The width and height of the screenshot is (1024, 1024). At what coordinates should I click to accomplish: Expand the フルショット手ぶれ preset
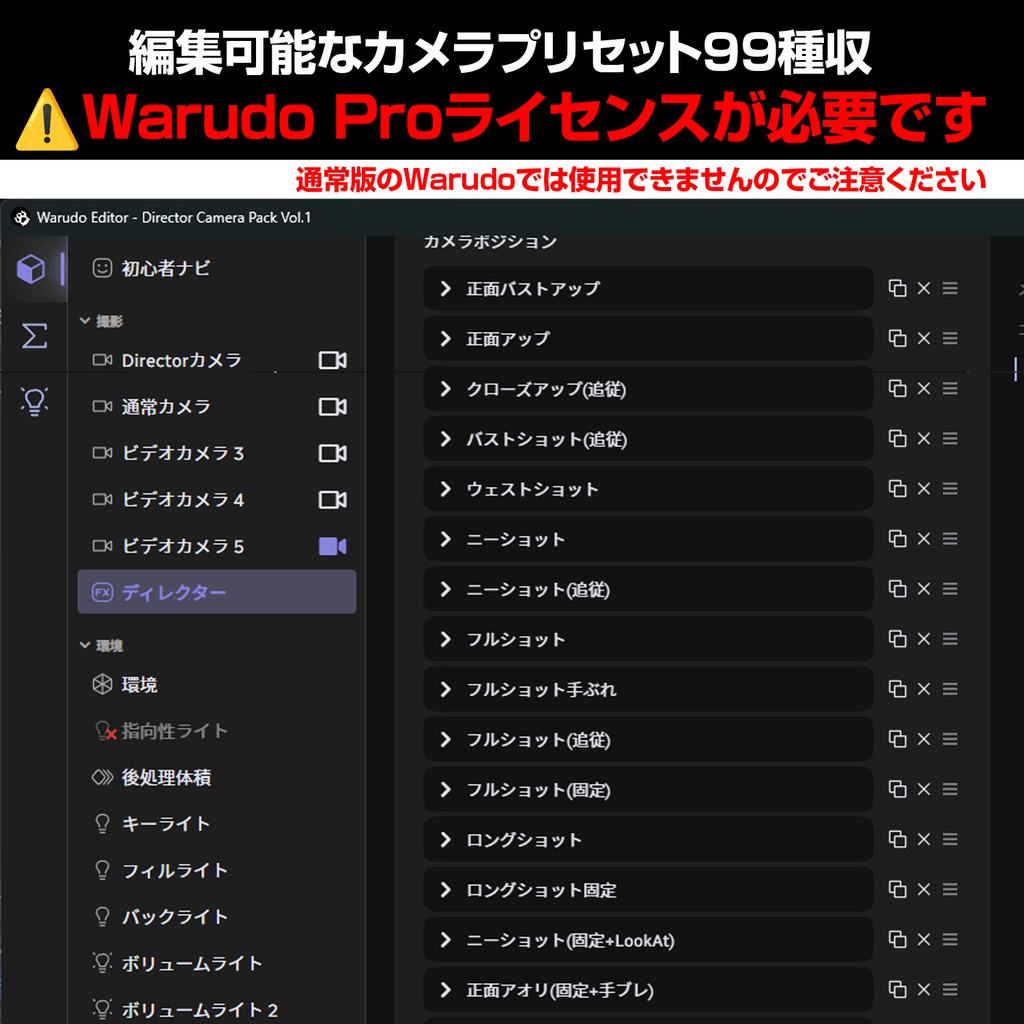click(x=445, y=689)
